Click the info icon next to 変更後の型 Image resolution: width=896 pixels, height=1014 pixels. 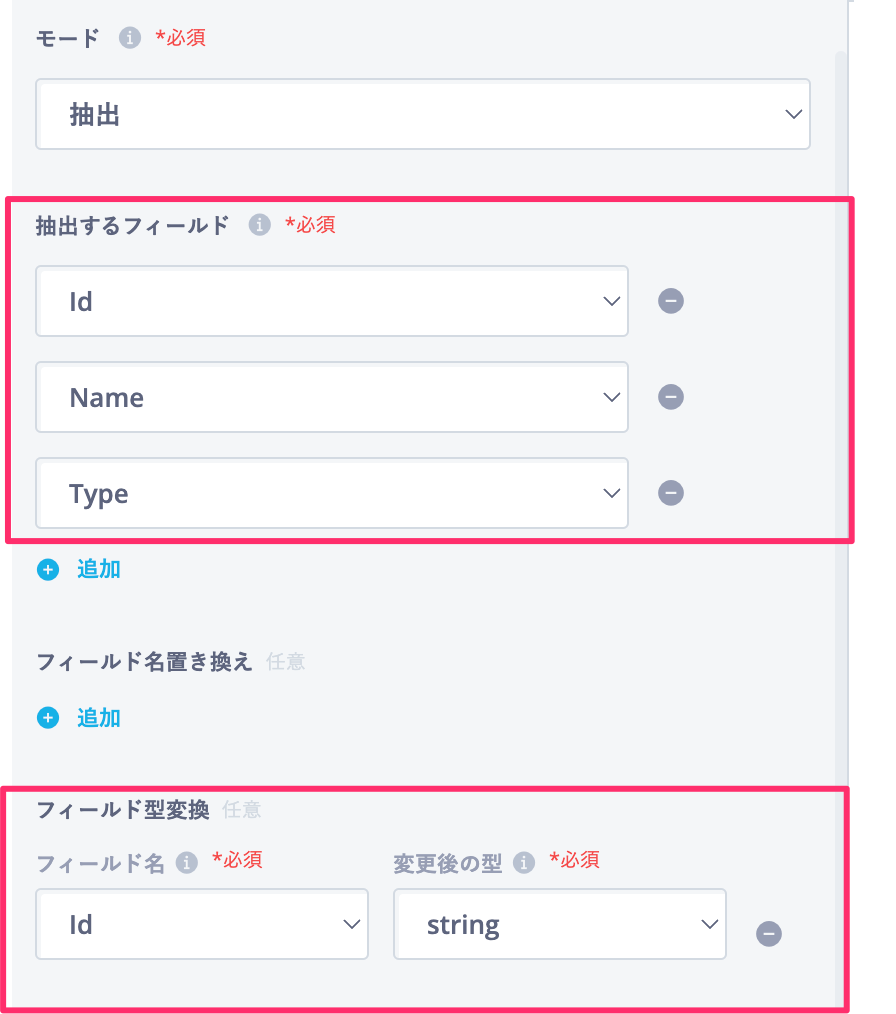pyautogui.click(x=524, y=863)
